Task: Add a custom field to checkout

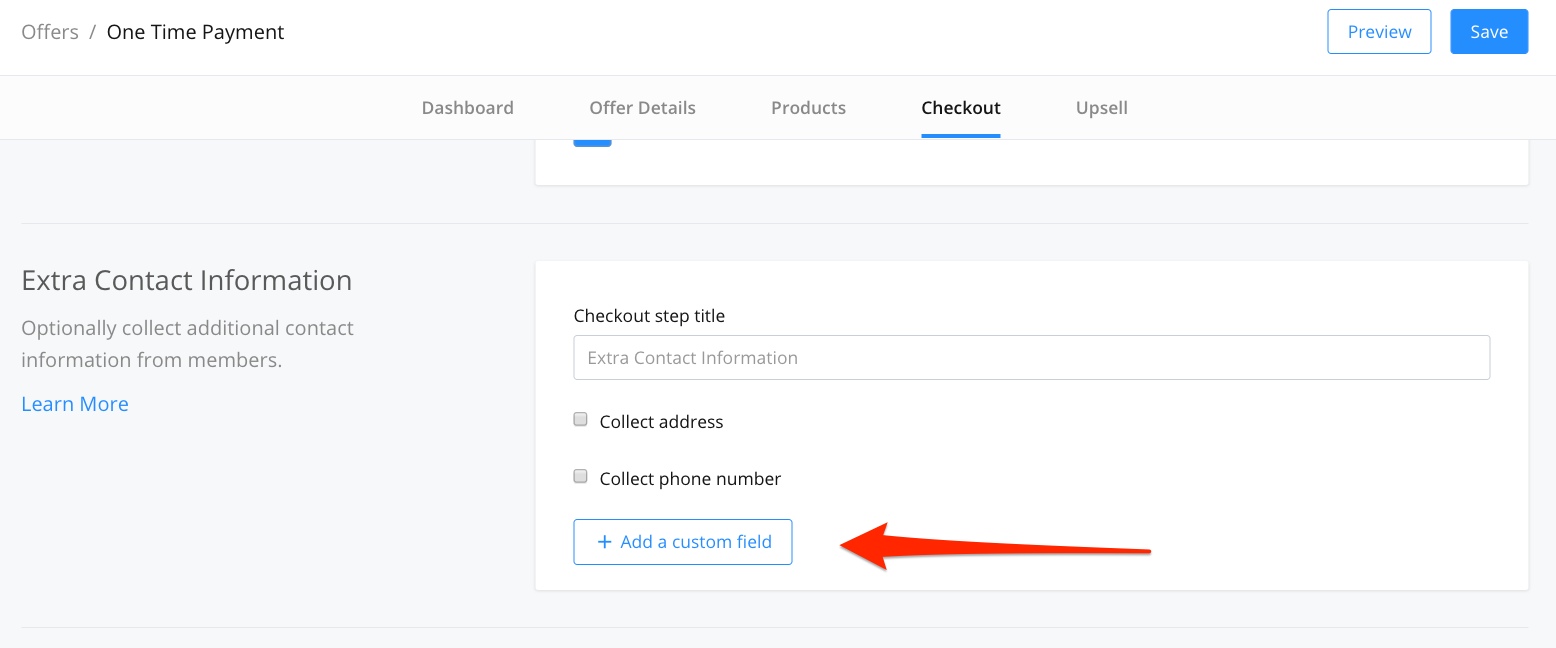Action: coord(683,542)
